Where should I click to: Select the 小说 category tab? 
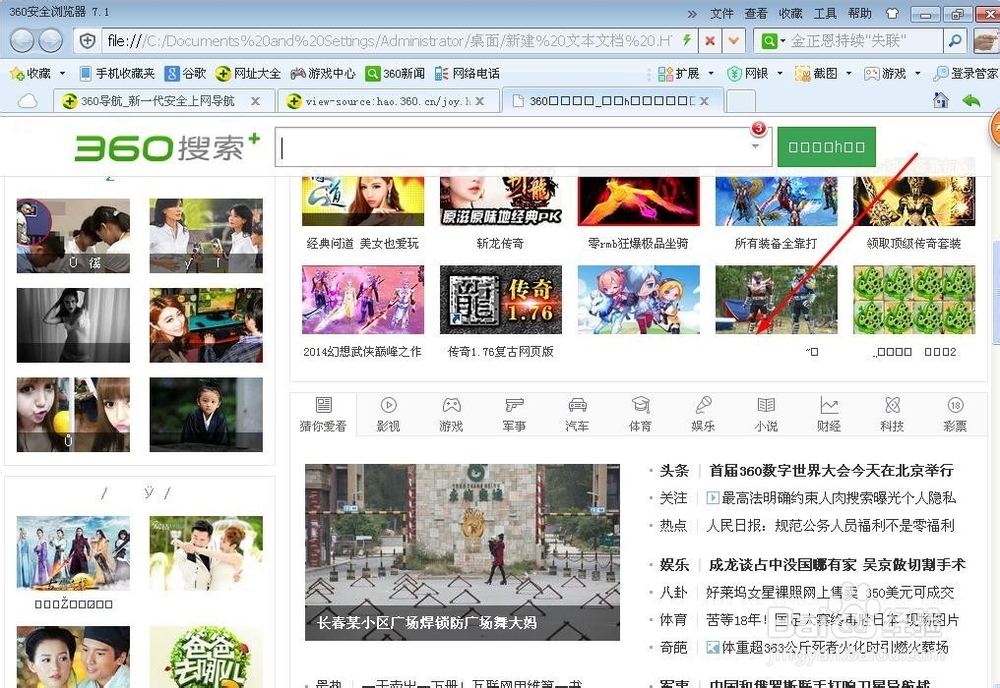(x=766, y=414)
